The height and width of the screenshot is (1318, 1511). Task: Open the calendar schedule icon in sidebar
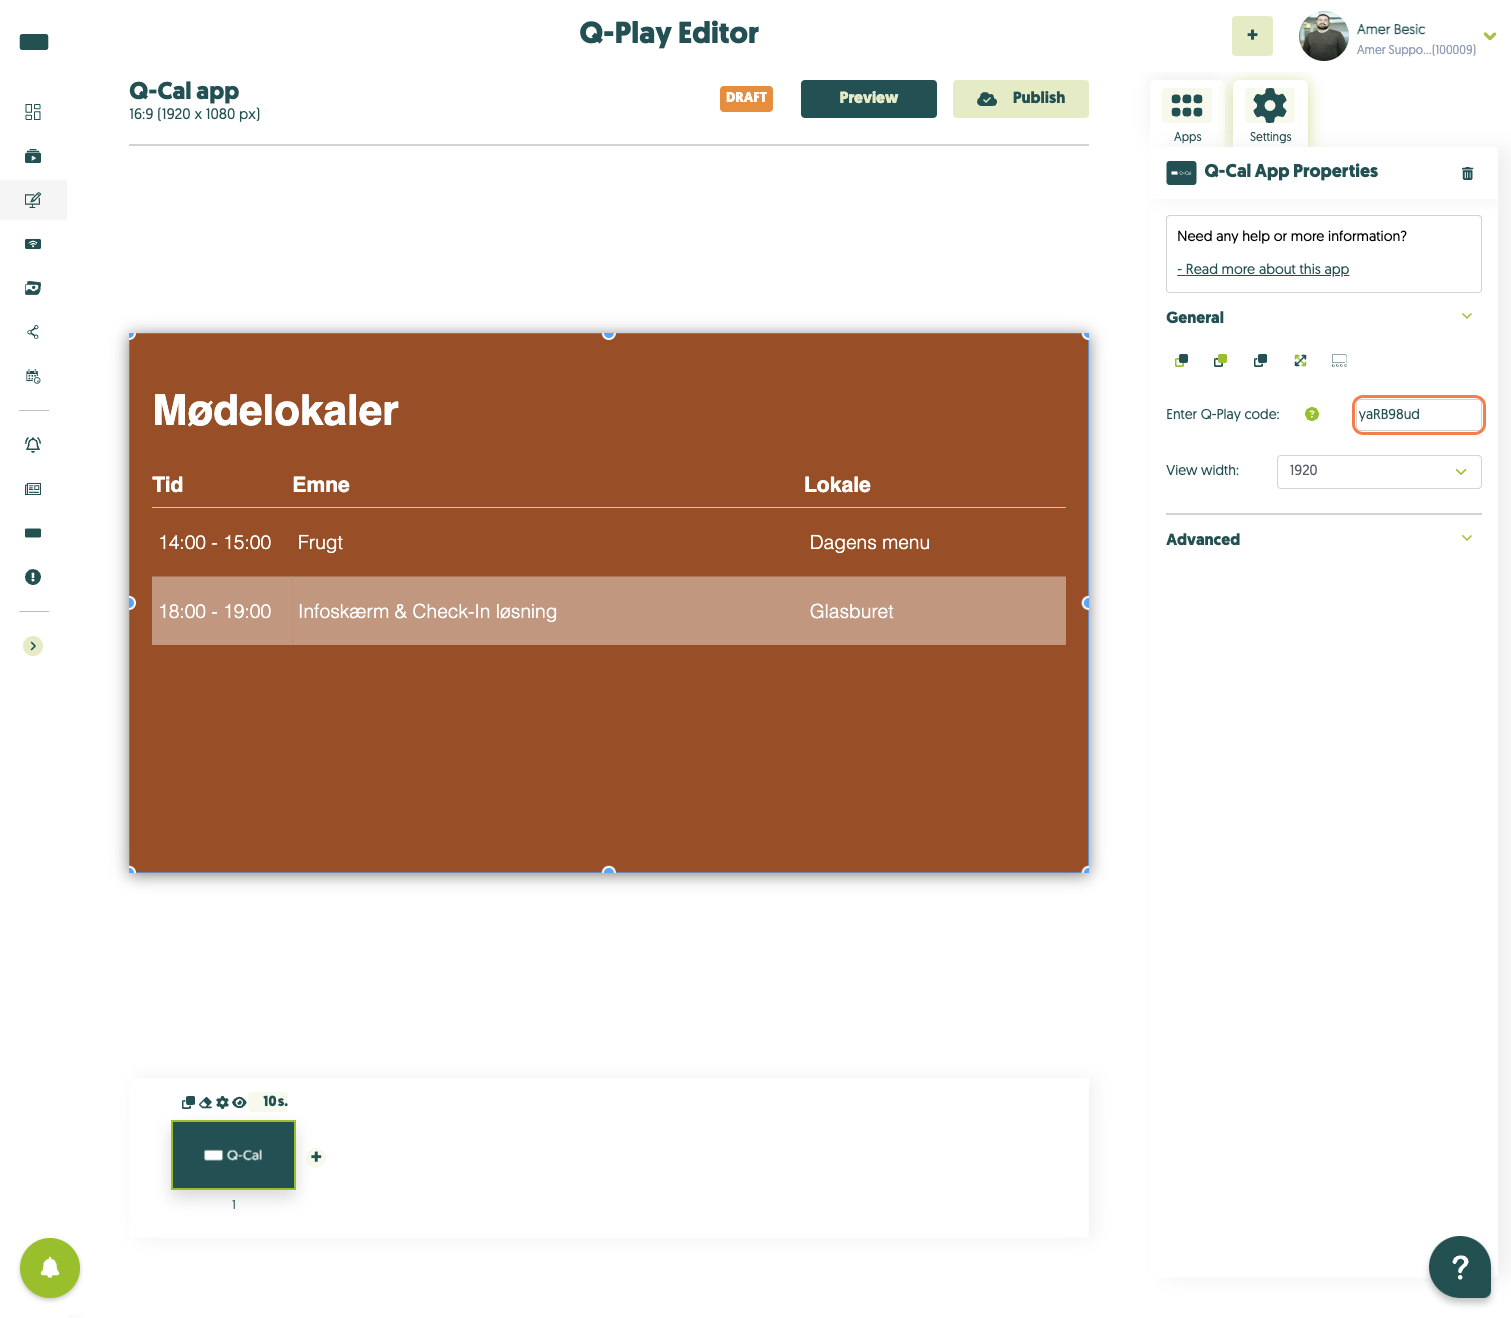pos(33,376)
